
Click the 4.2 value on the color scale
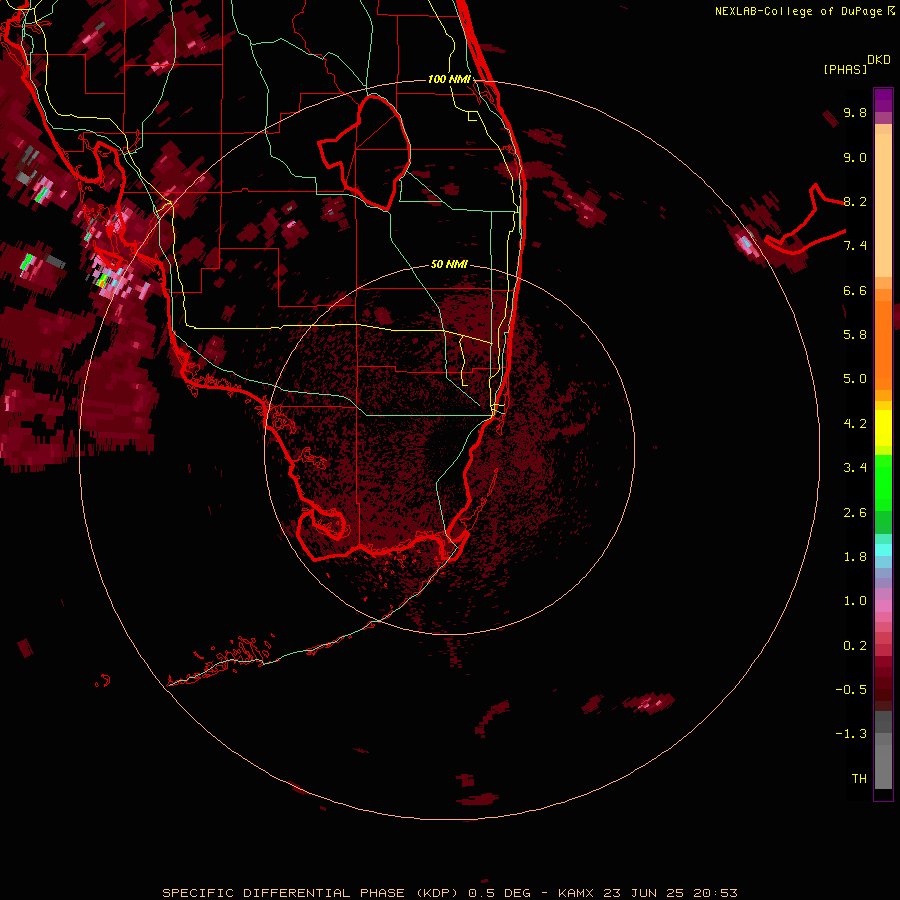click(855, 424)
